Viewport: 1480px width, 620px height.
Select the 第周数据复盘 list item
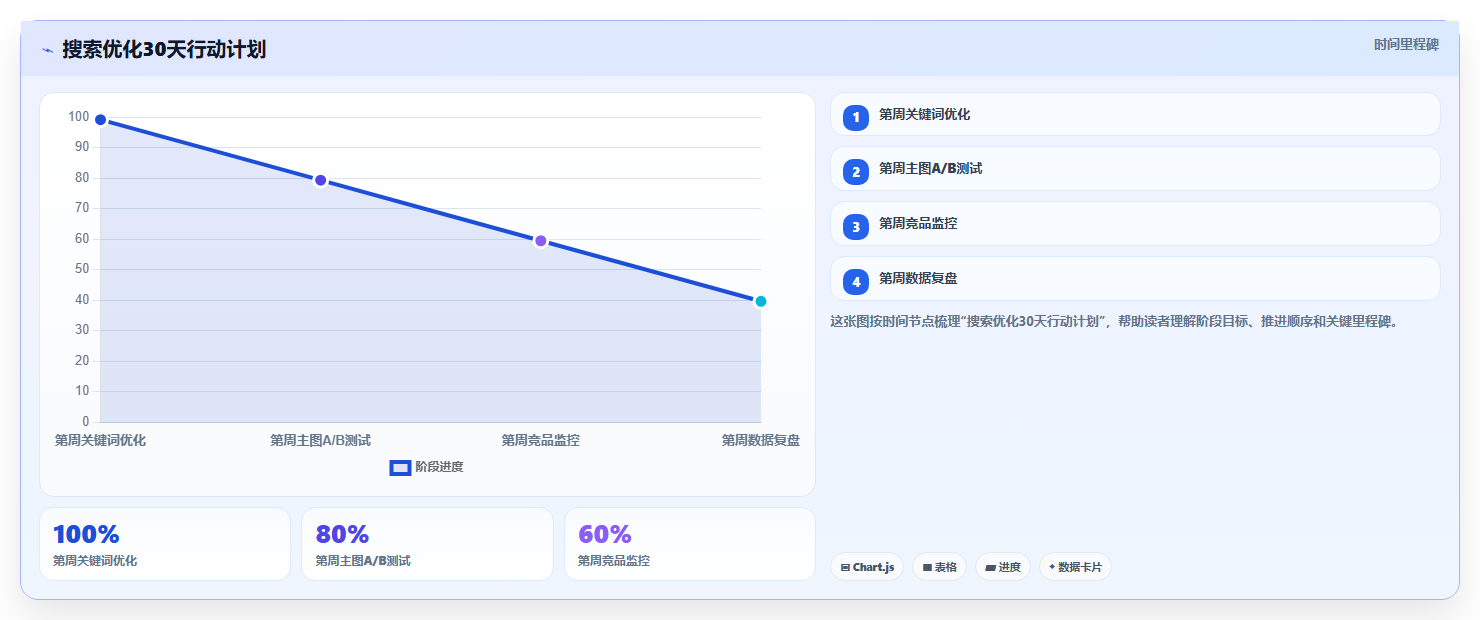pyautogui.click(x=1135, y=279)
